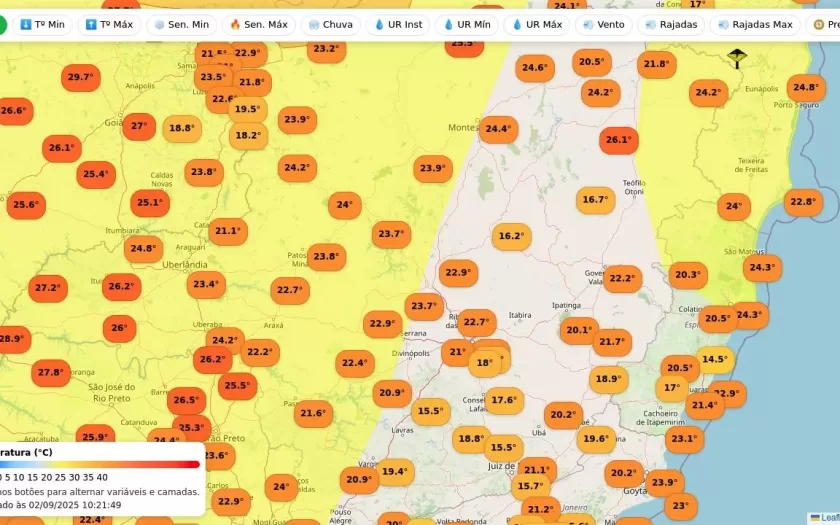Image resolution: width=840 pixels, height=525 pixels.
Task: Enable the Sen. Máx fire icon layer
Action: click(x=258, y=24)
